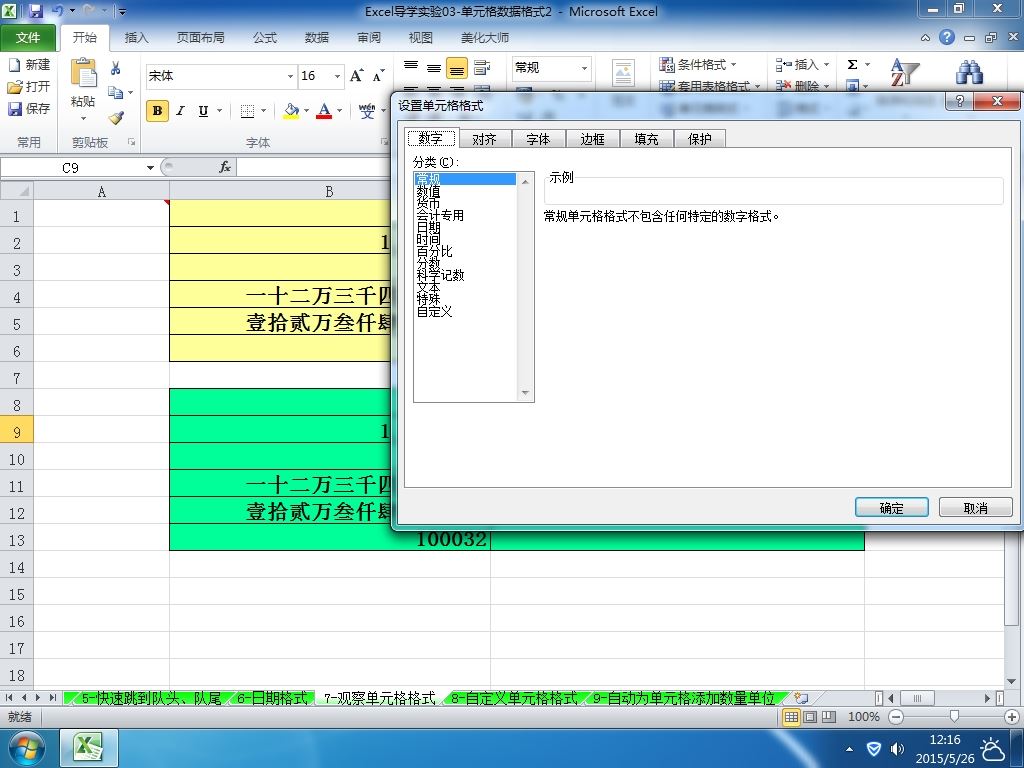Viewport: 1024px width, 768px height.
Task: Toggle the Bottom Align button
Action: (456, 68)
